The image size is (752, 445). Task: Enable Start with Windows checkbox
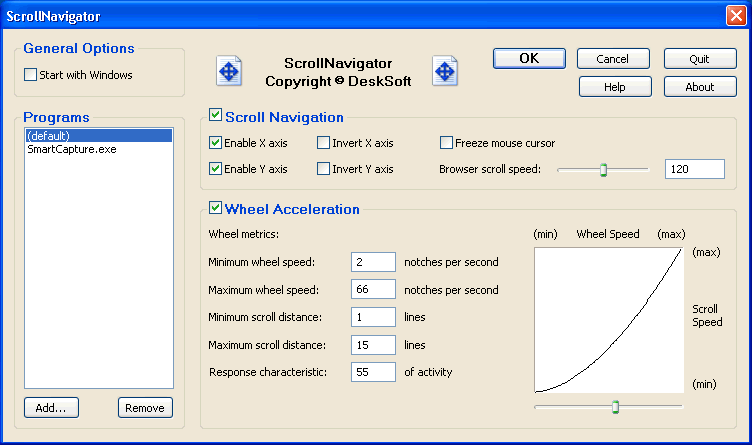click(x=30, y=75)
